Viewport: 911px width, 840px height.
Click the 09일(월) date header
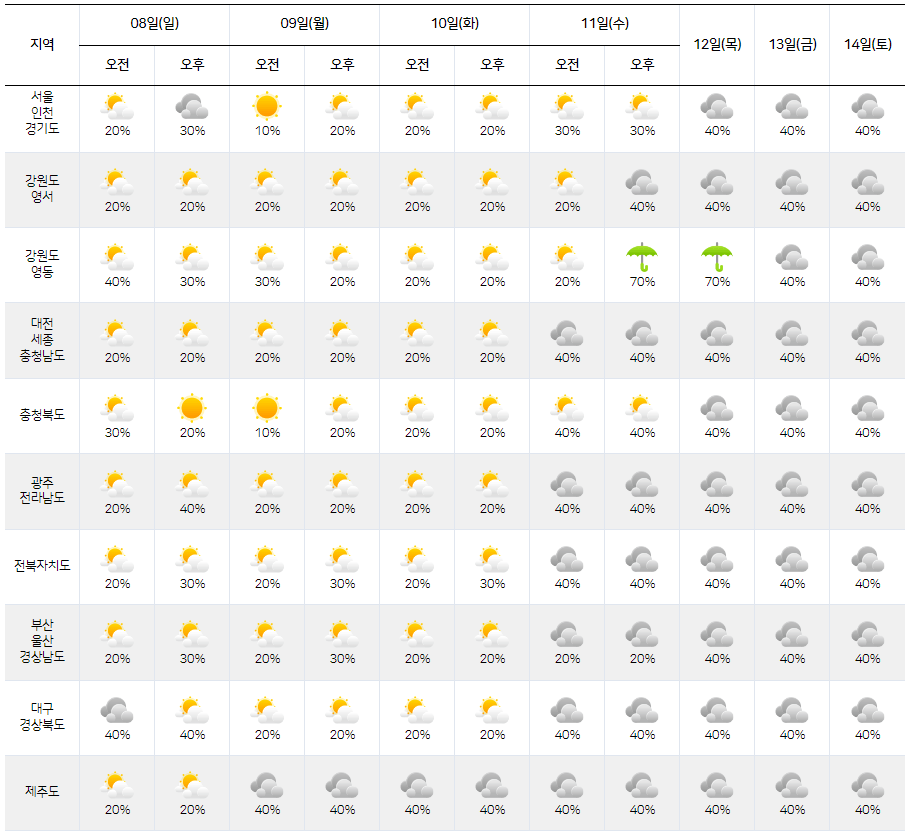(x=304, y=23)
